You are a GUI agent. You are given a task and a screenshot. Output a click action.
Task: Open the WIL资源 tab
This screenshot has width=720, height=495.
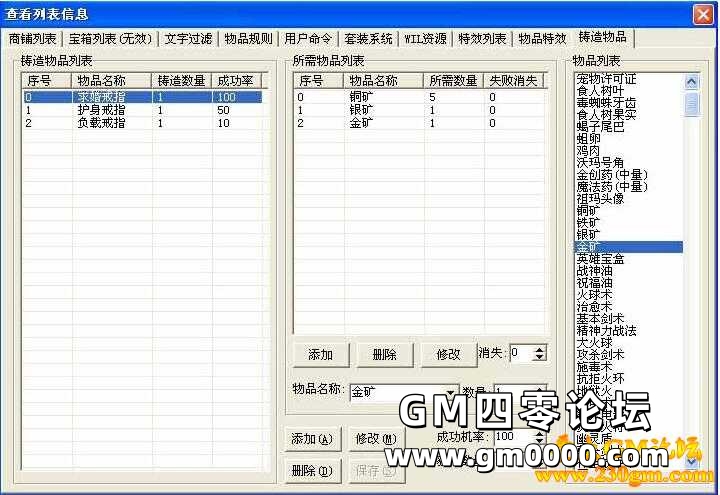[425, 39]
